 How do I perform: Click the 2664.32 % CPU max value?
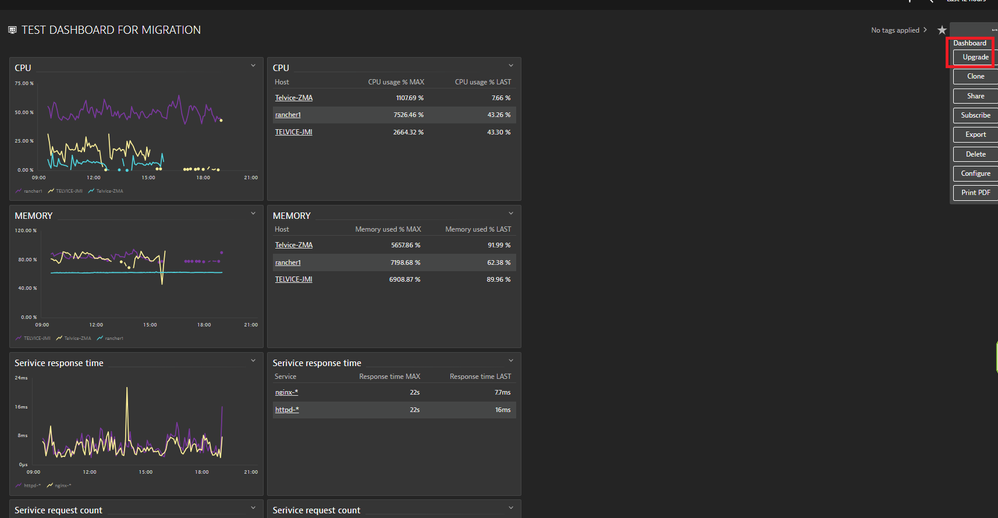pyautogui.click(x=408, y=132)
